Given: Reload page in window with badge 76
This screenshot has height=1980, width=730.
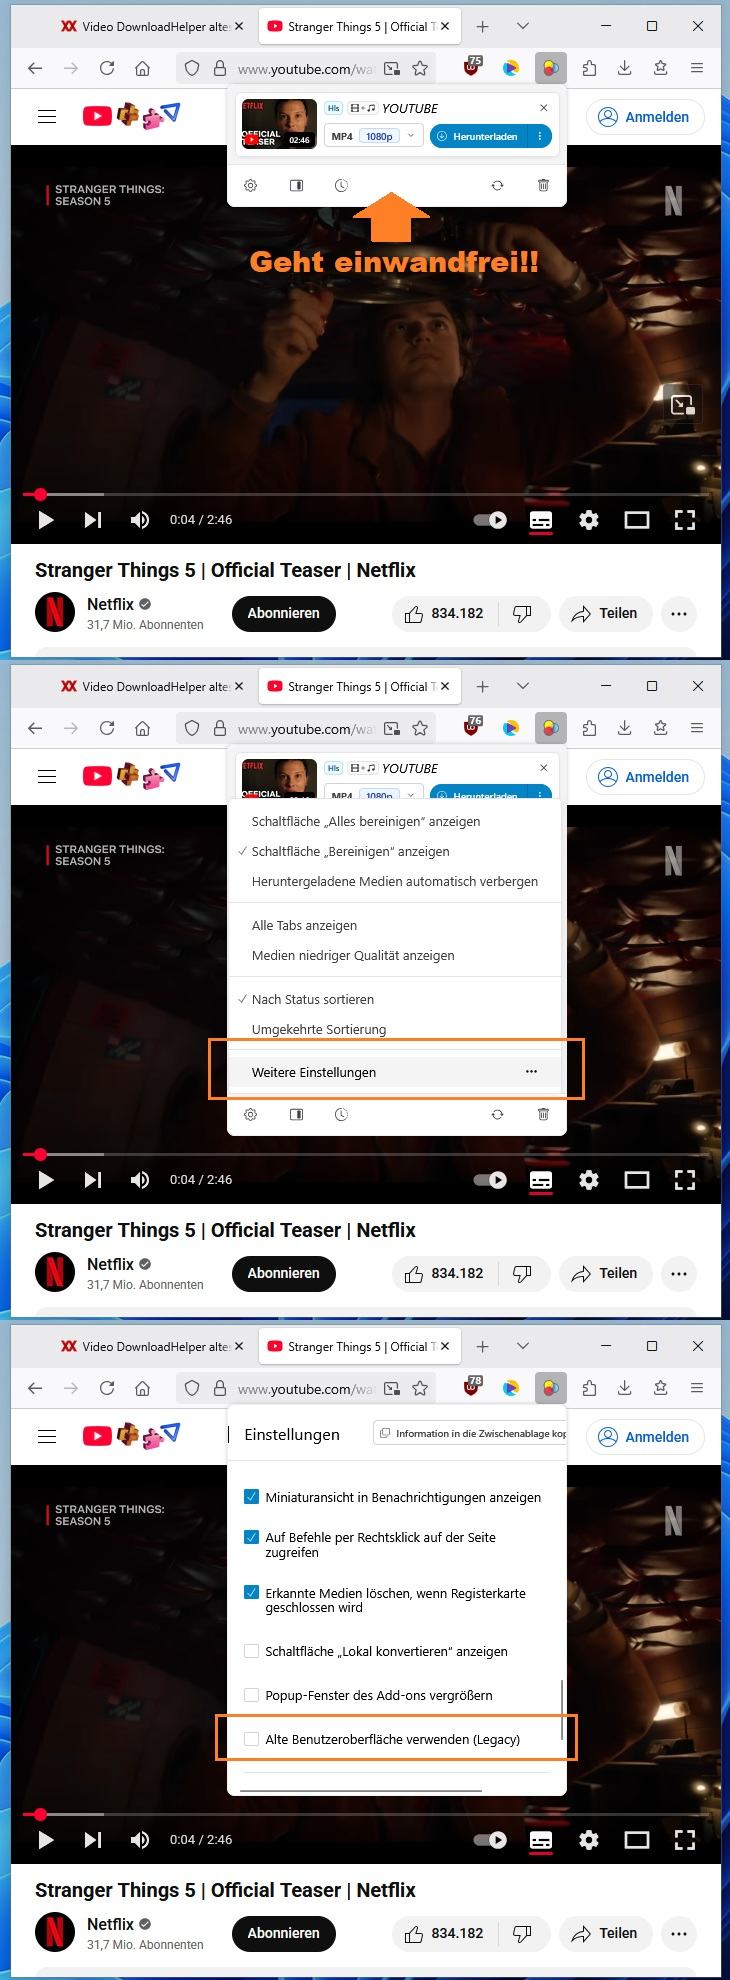Looking at the screenshot, I should point(107,728).
